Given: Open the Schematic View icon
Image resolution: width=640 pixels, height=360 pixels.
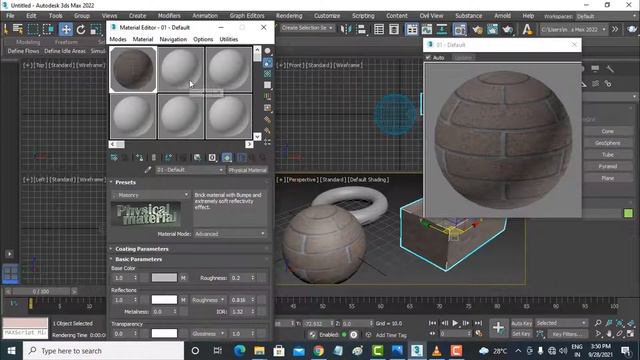Looking at the screenshot, I should point(442,29).
